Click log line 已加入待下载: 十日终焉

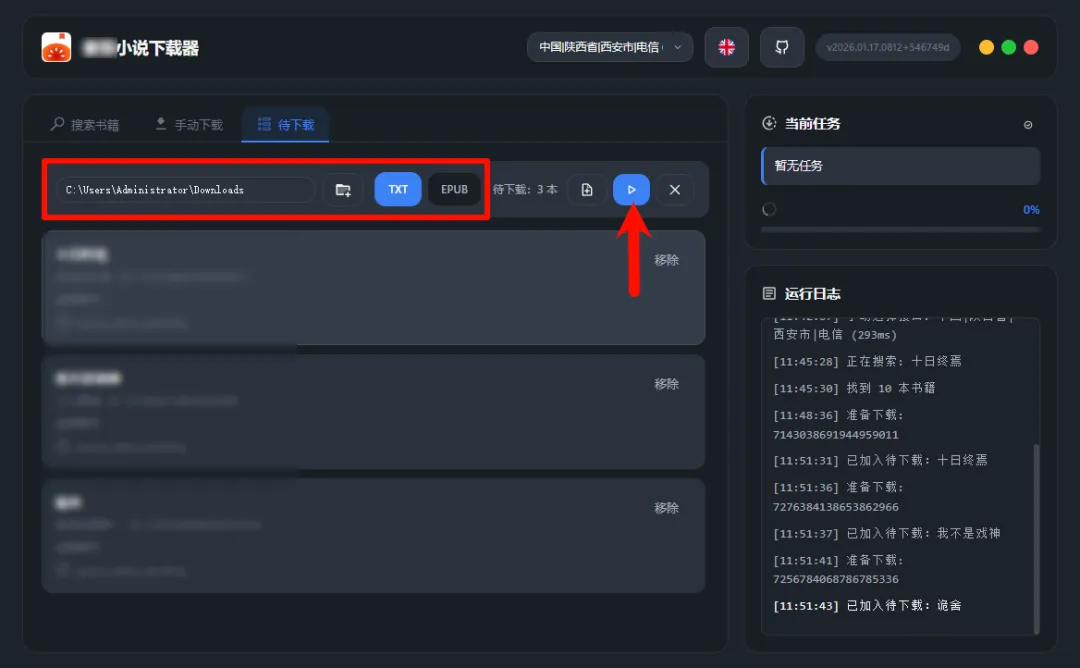880,460
